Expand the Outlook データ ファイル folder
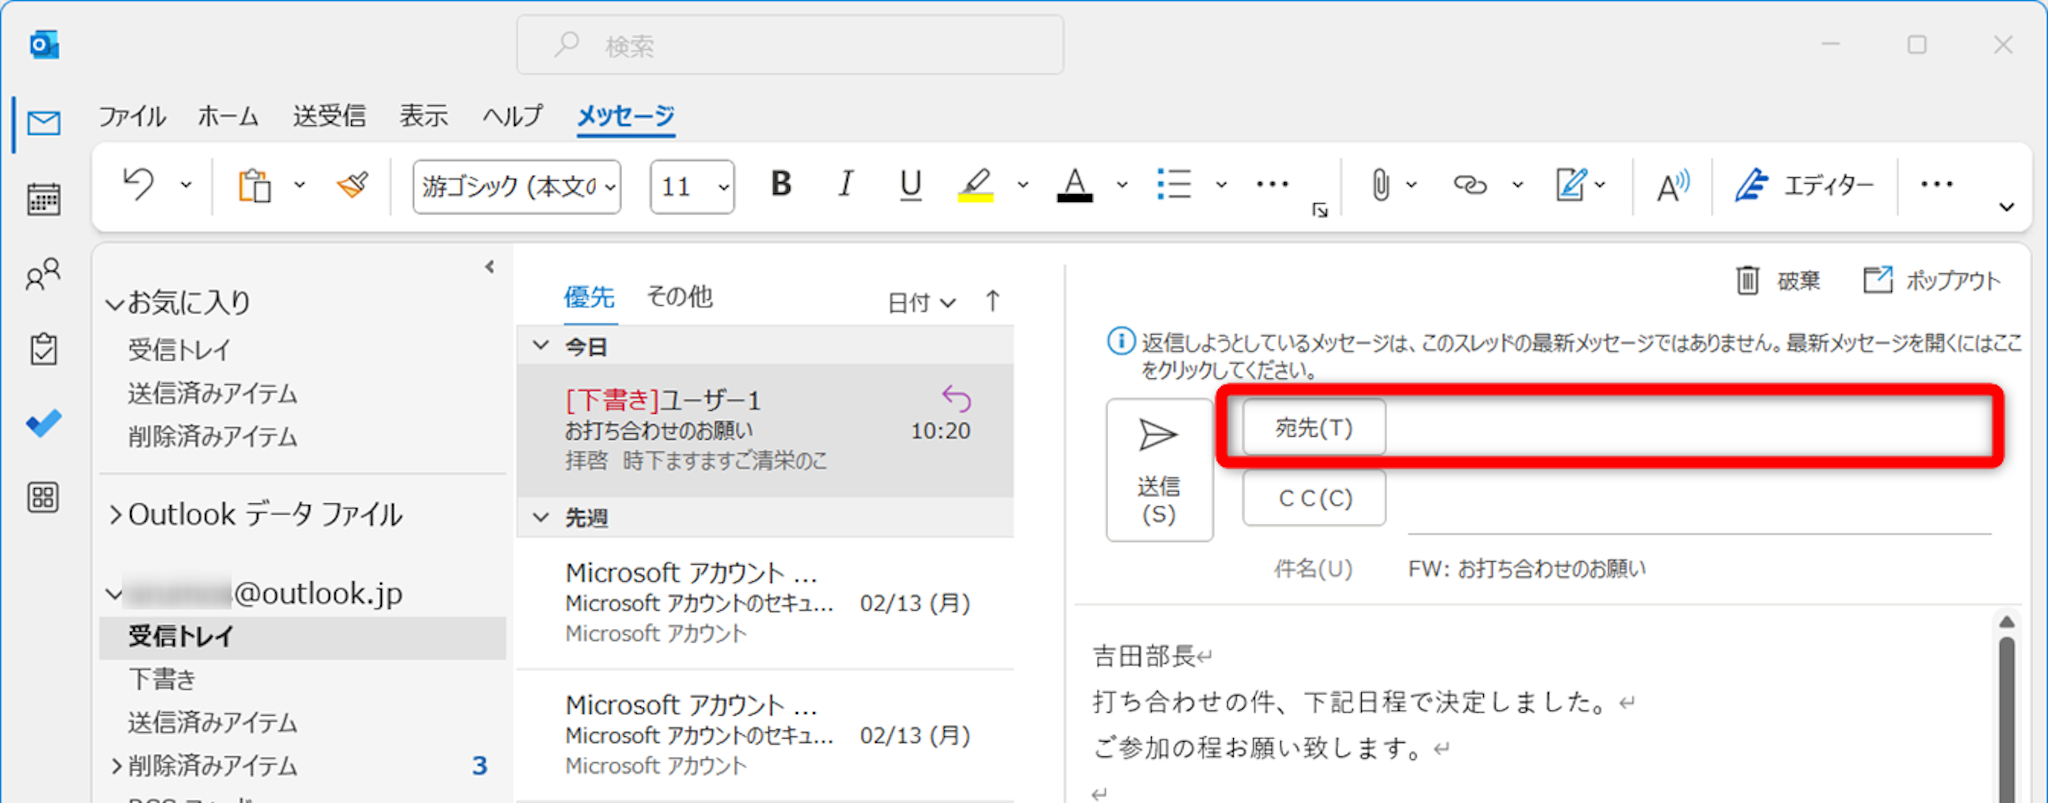 coord(115,515)
